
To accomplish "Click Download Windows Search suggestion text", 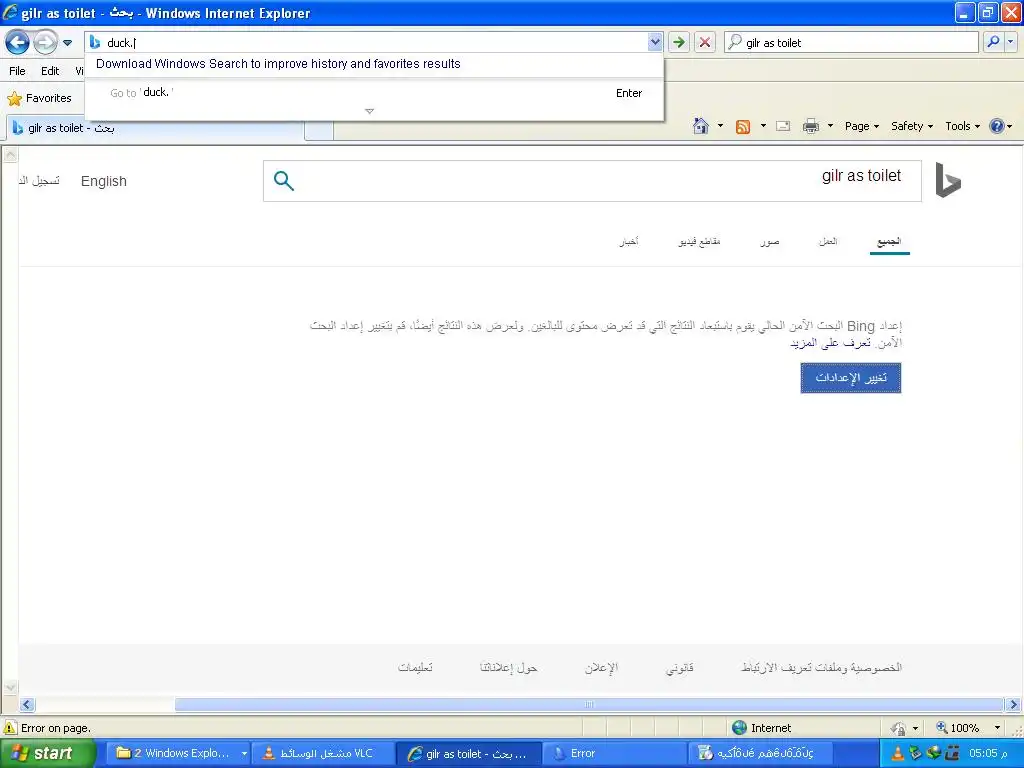I will pyautogui.click(x=278, y=64).
